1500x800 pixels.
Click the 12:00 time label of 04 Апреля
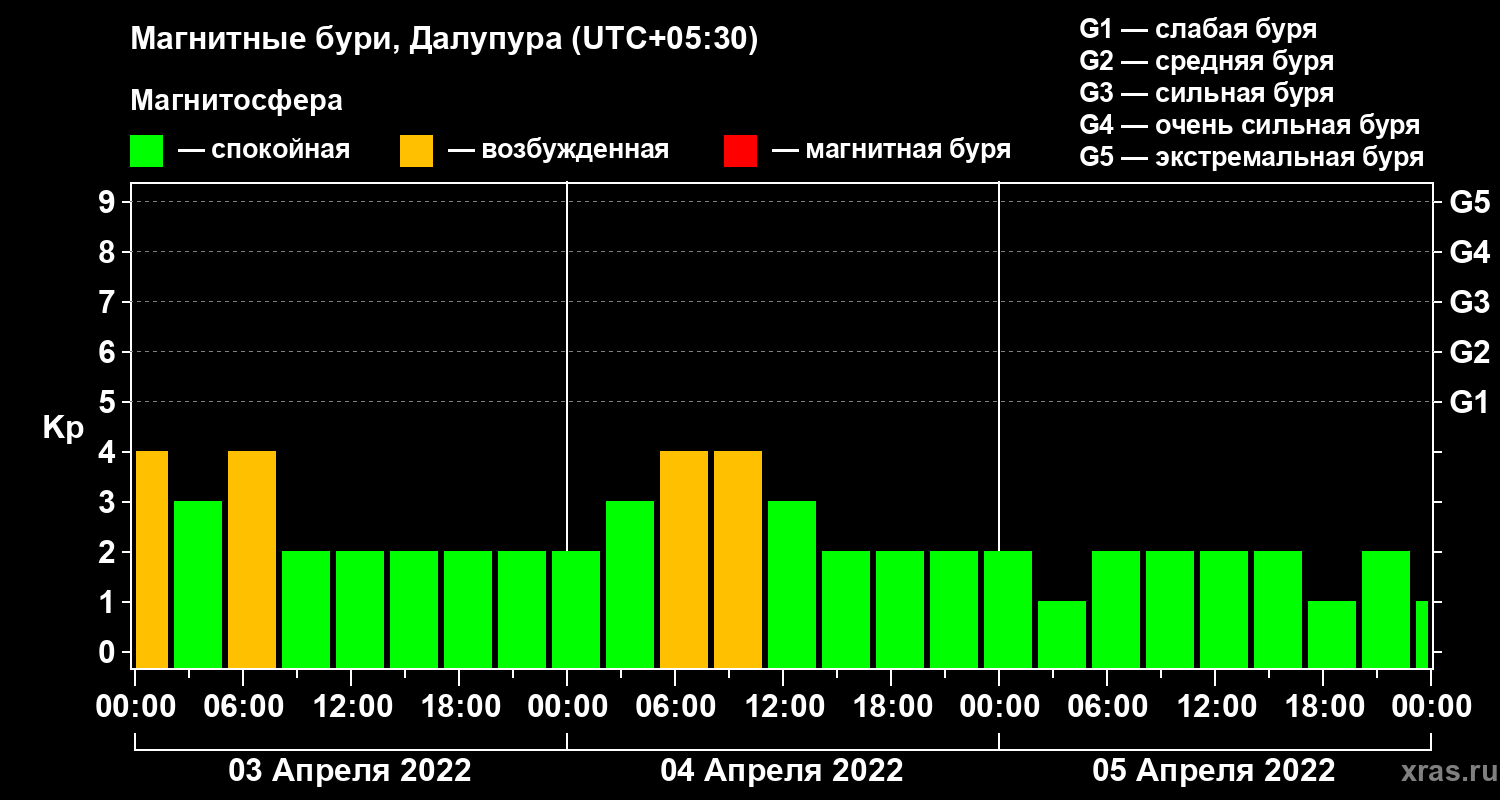tap(783, 707)
